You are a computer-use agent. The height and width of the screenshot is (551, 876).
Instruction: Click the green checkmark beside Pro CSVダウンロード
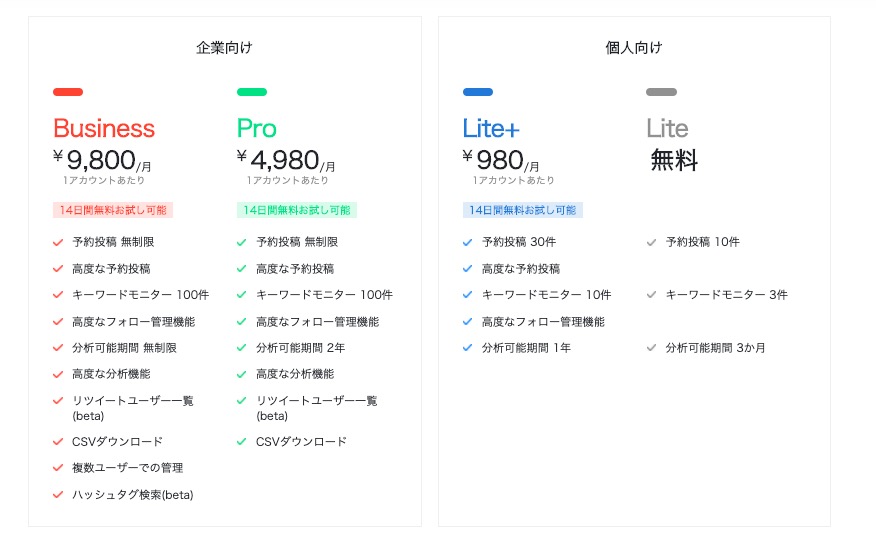click(241, 441)
